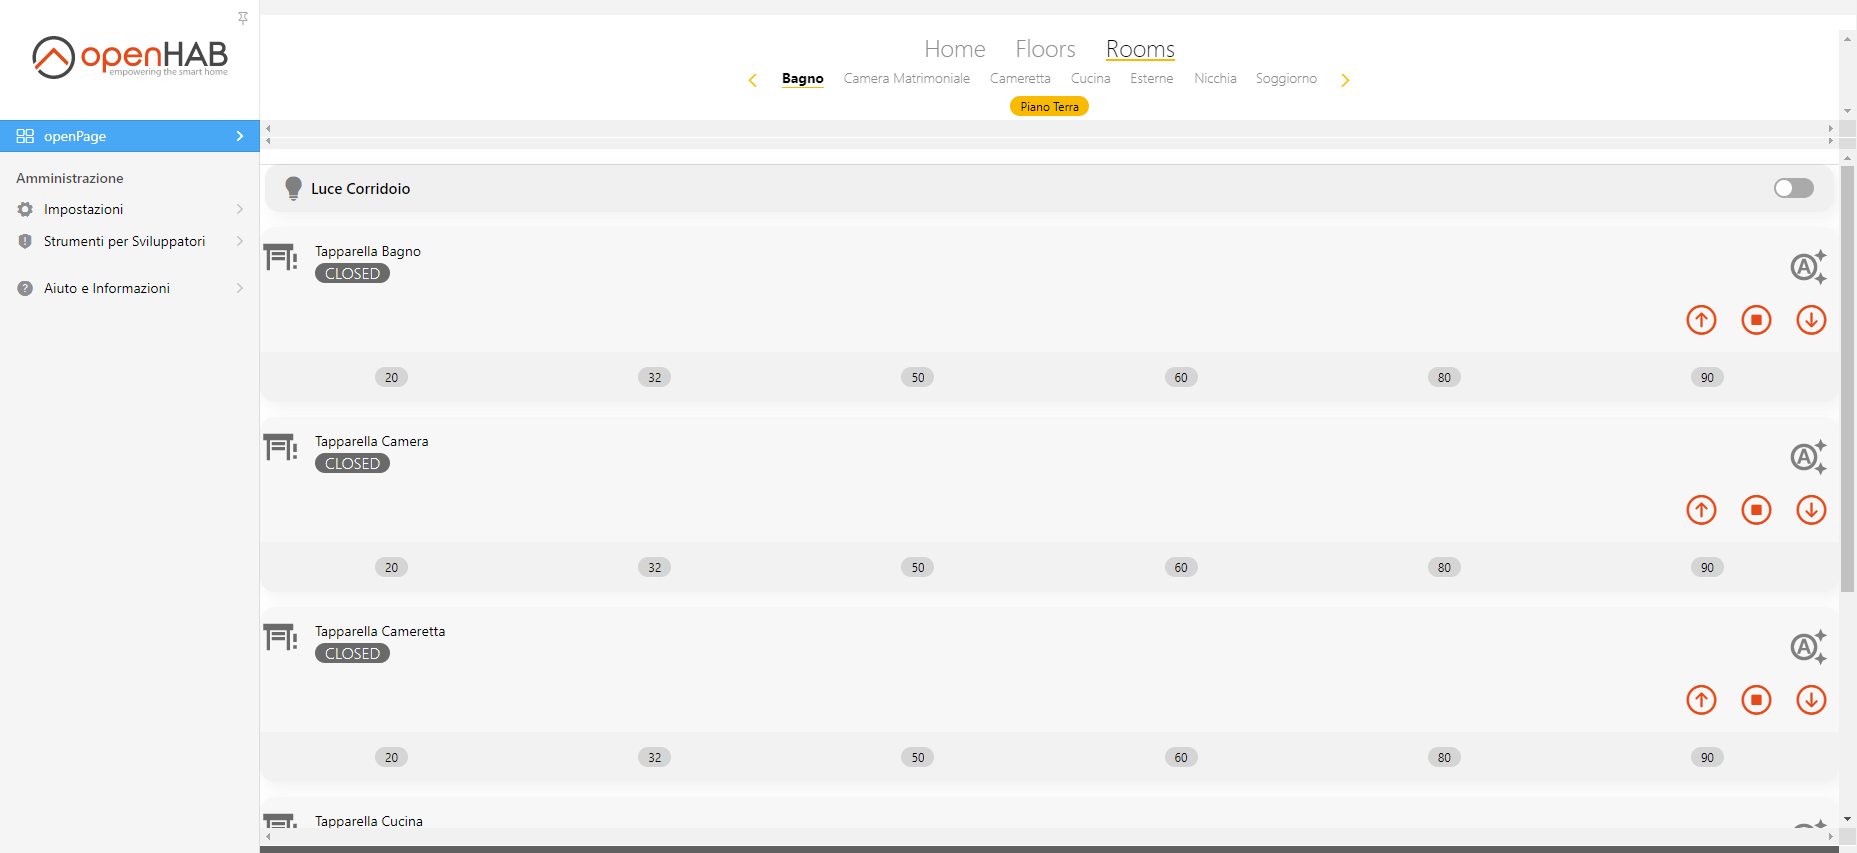The image size is (1857, 853).
Task: Set Tapparella Bagno to 50 percent
Action: [917, 377]
